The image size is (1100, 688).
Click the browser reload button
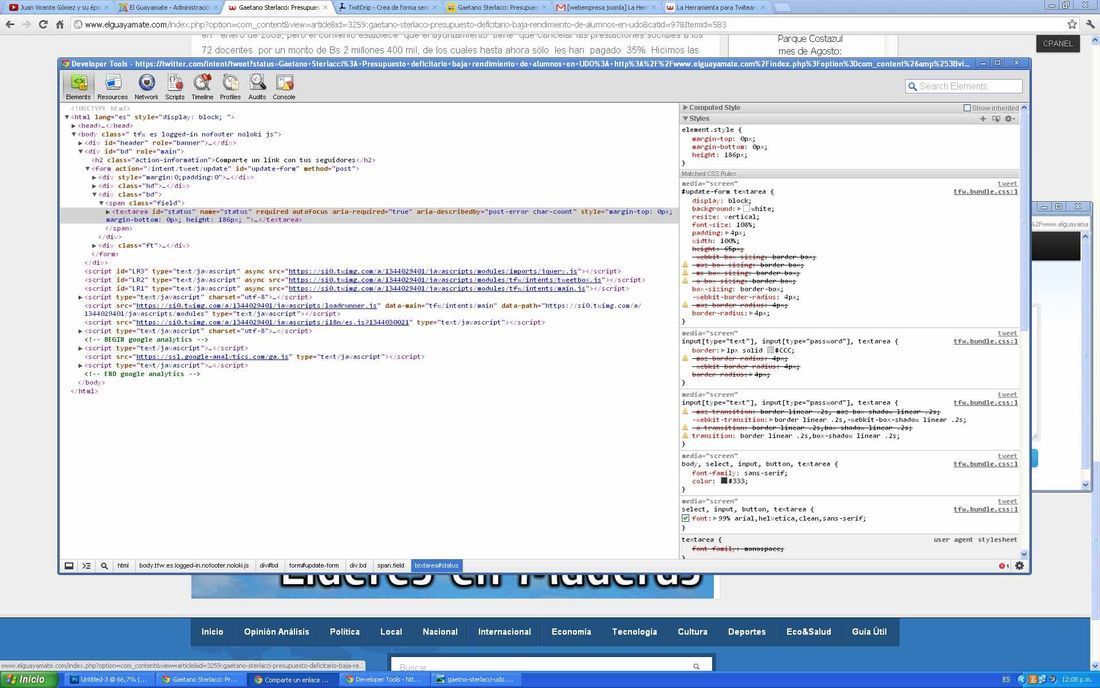[43, 25]
